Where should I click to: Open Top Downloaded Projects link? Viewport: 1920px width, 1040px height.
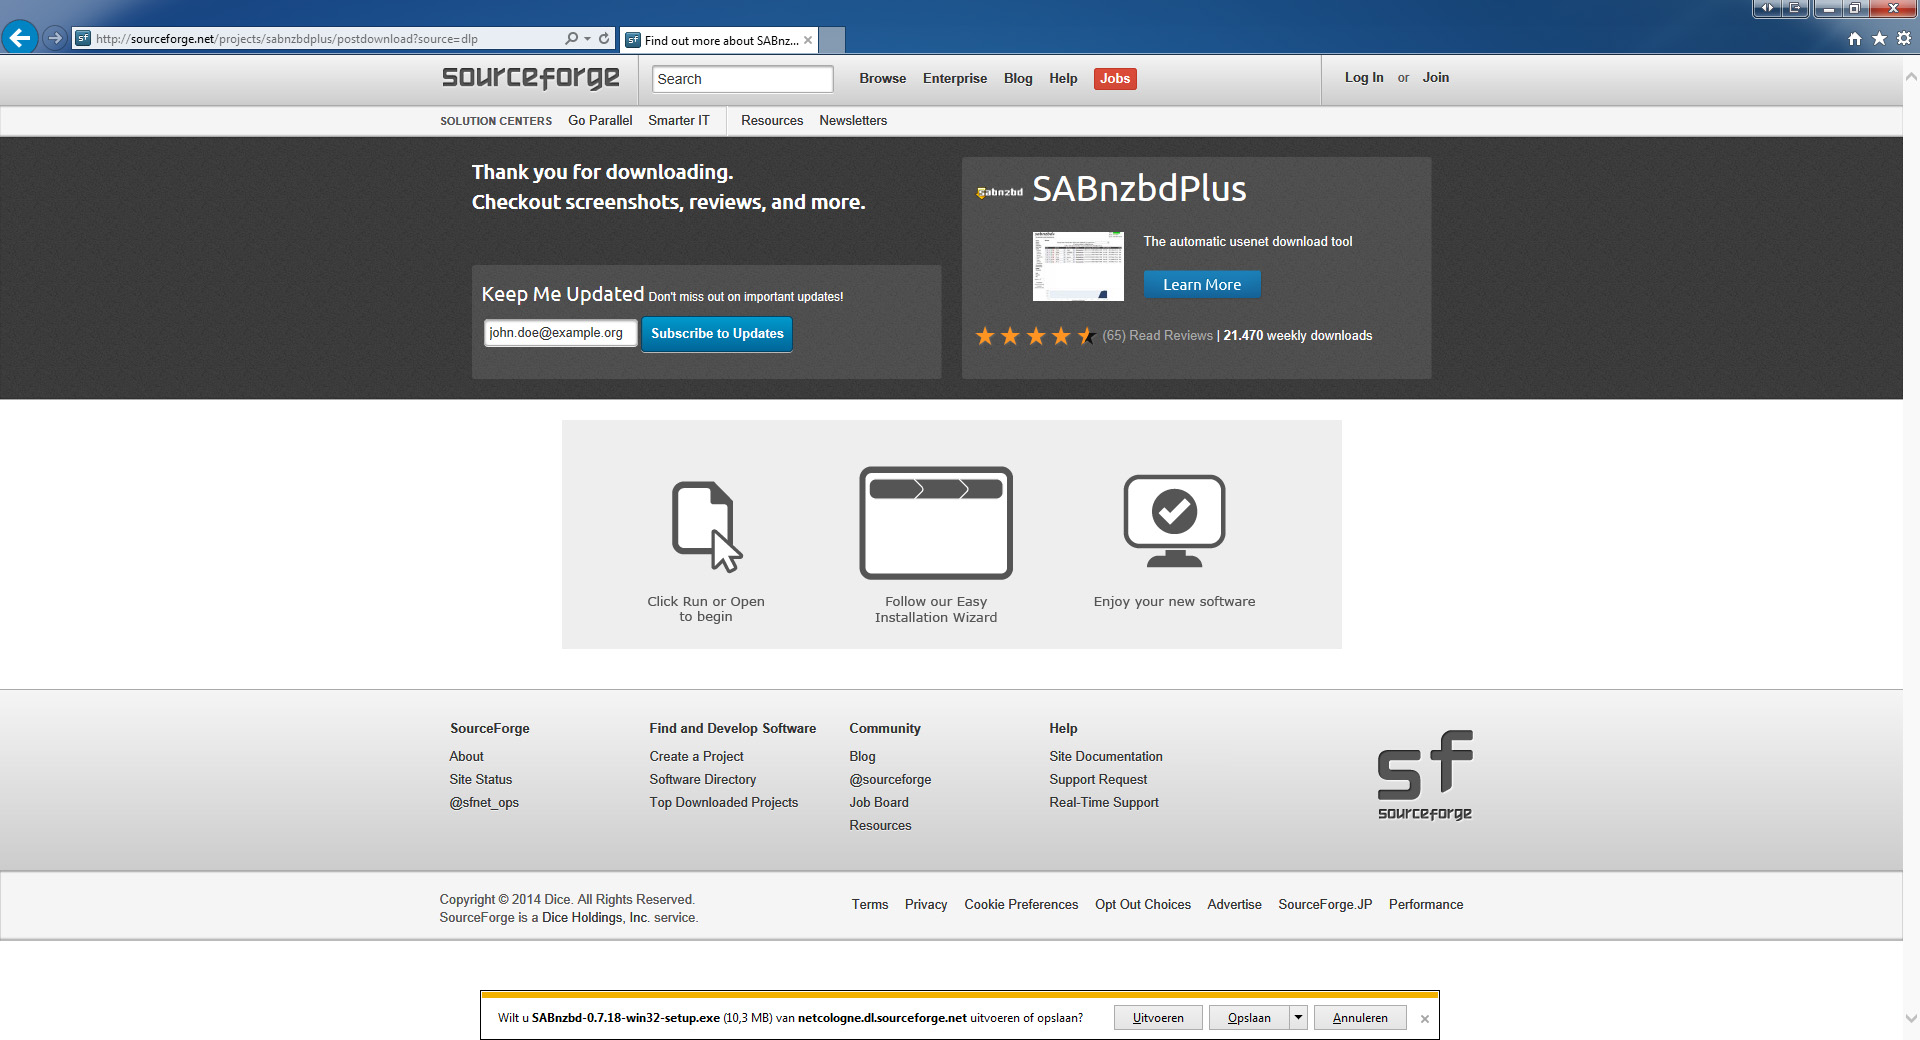coord(723,802)
